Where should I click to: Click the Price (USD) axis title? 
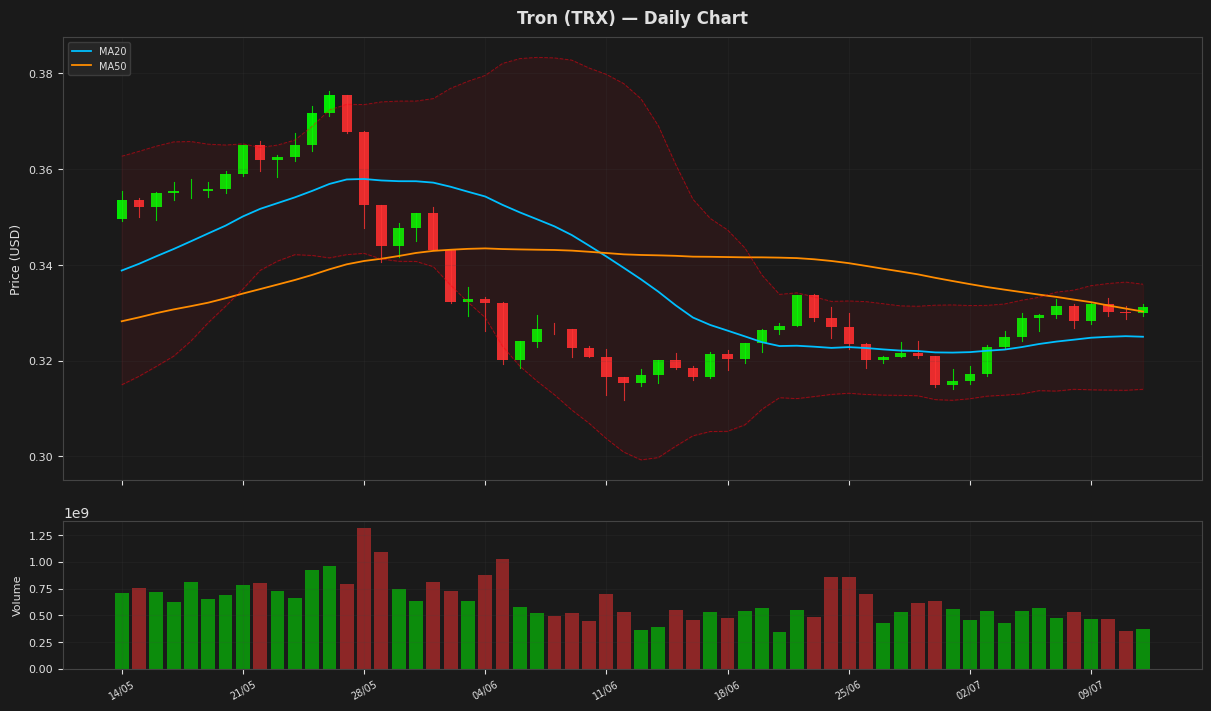pos(15,259)
